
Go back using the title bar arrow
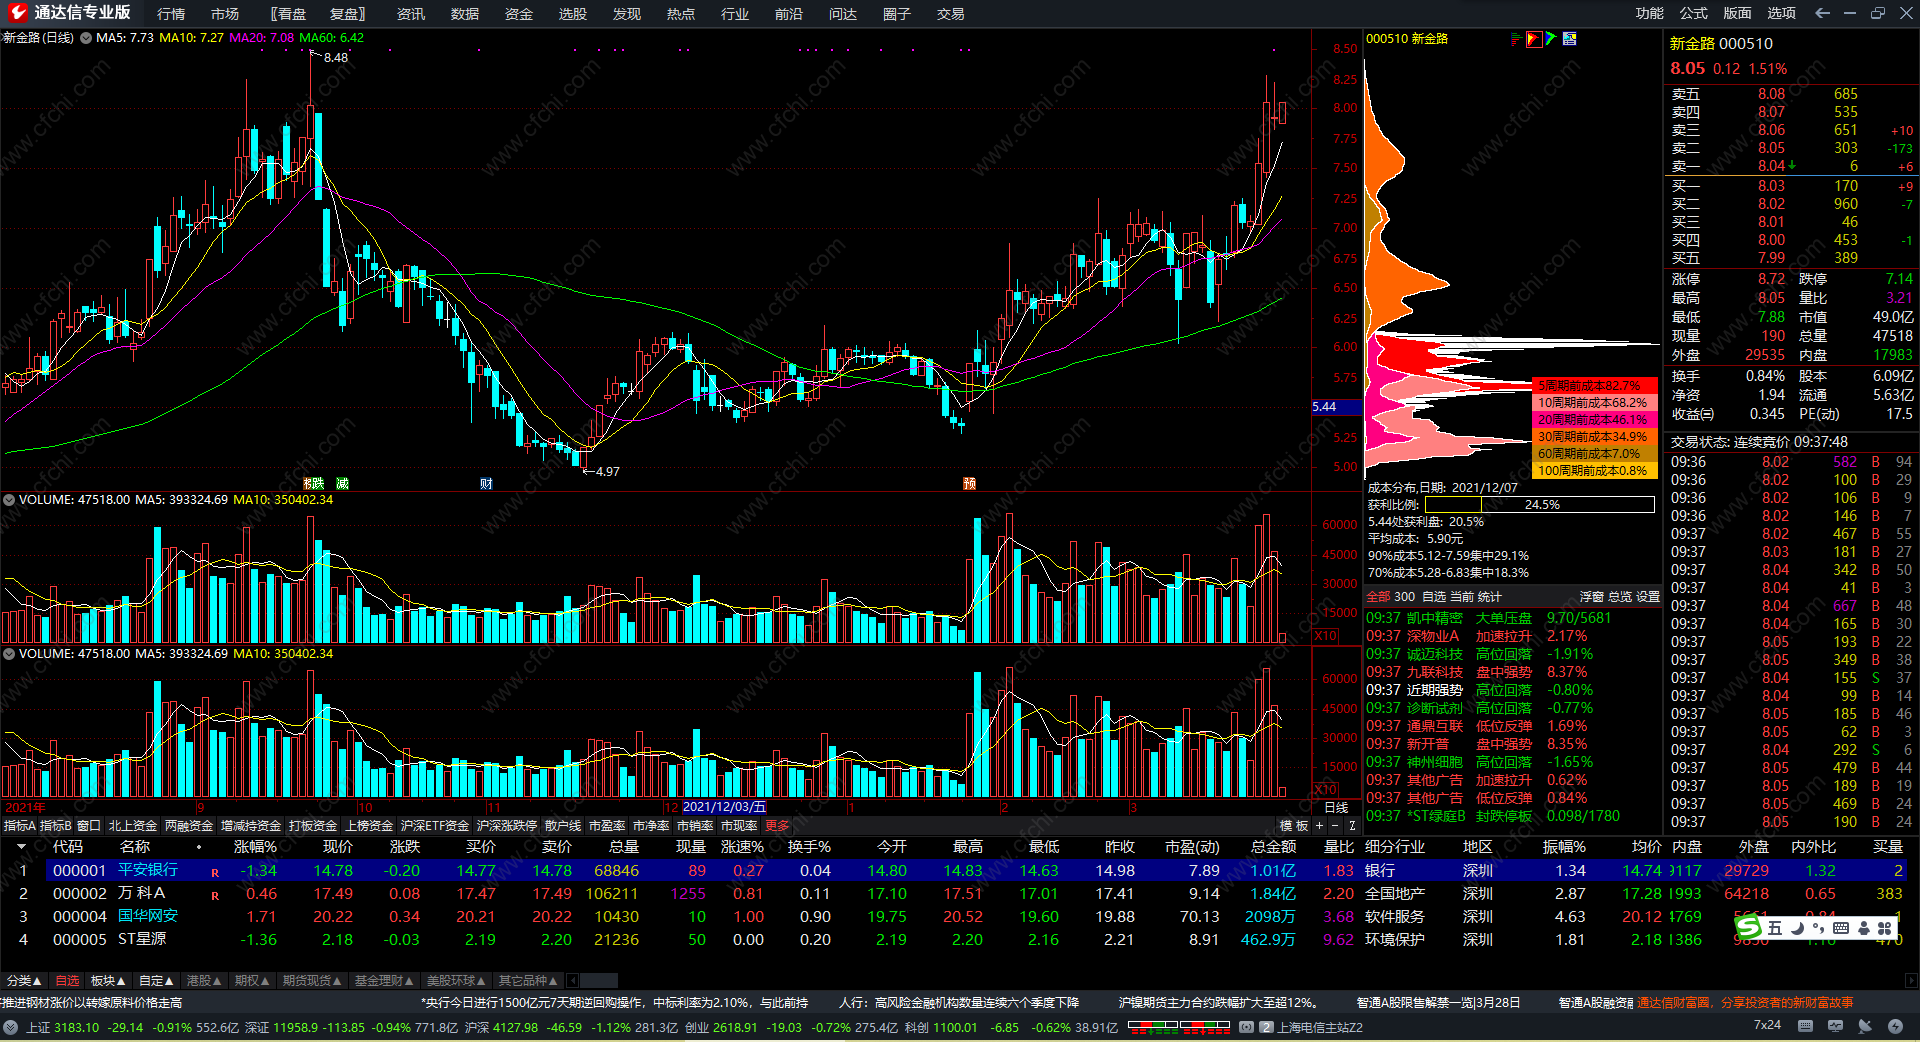click(x=1822, y=13)
